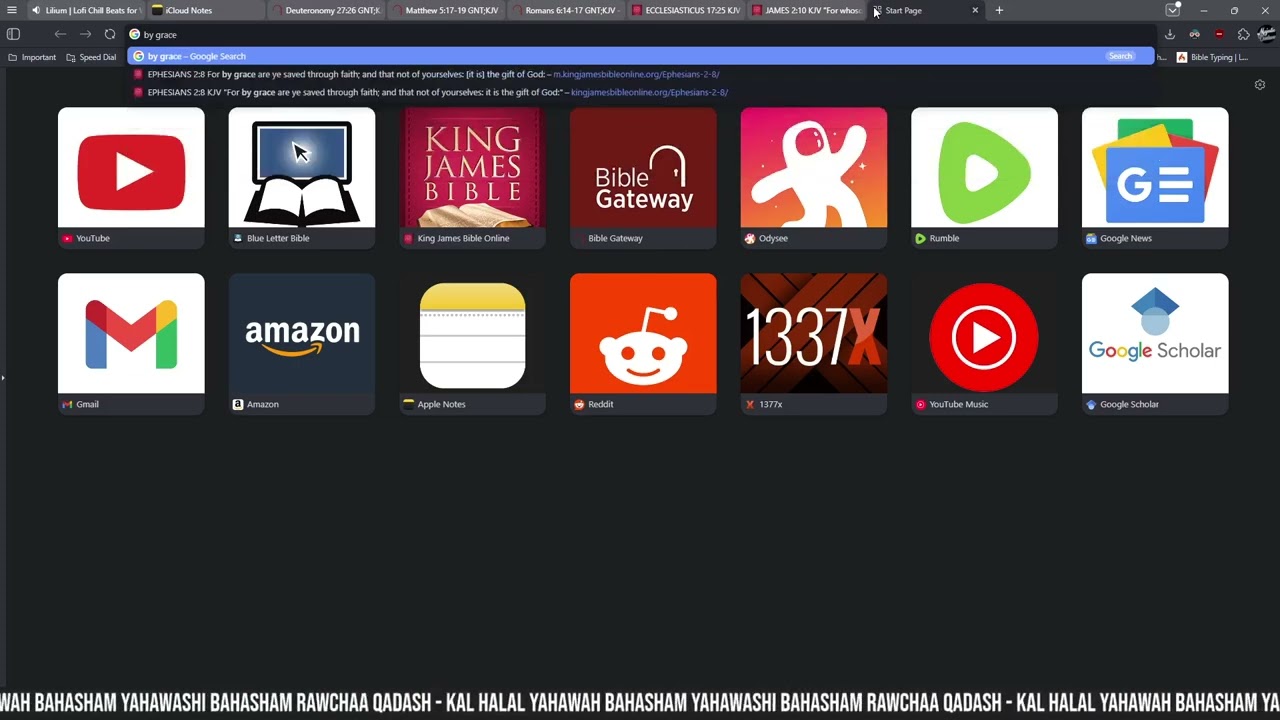Open the 1337x speed dial tile

coord(813,344)
